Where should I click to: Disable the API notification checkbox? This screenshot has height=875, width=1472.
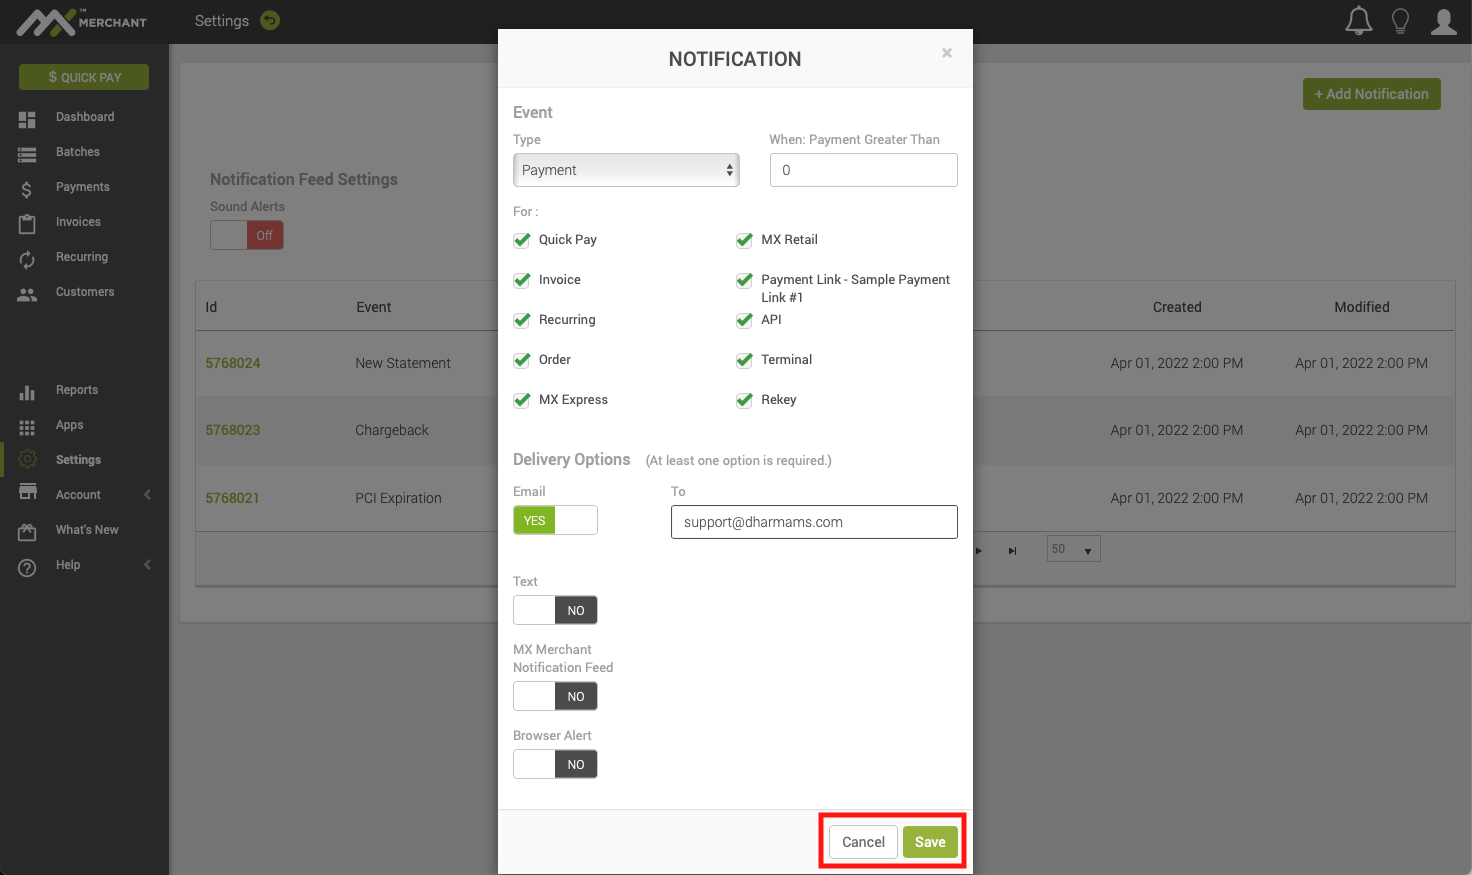[x=744, y=320]
